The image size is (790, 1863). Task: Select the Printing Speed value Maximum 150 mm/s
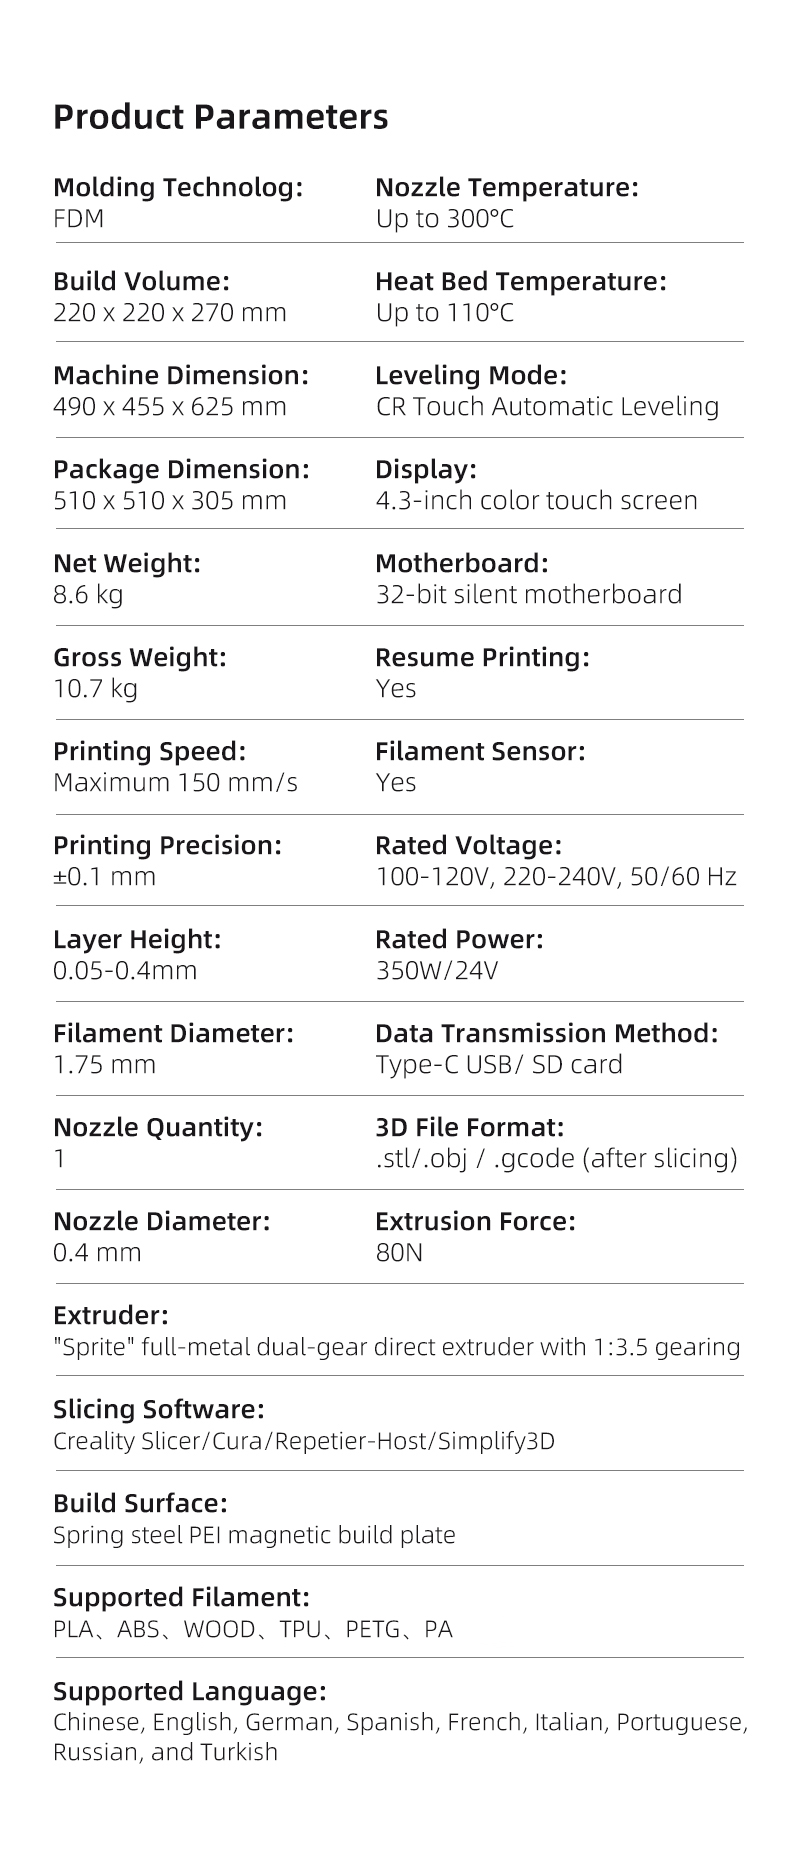coord(175,782)
